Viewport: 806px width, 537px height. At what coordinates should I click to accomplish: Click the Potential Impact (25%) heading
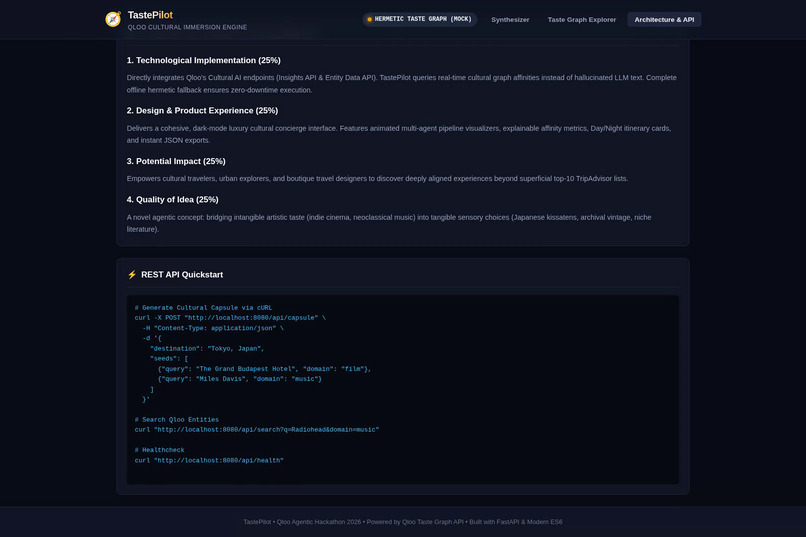pyautogui.click(x=176, y=161)
